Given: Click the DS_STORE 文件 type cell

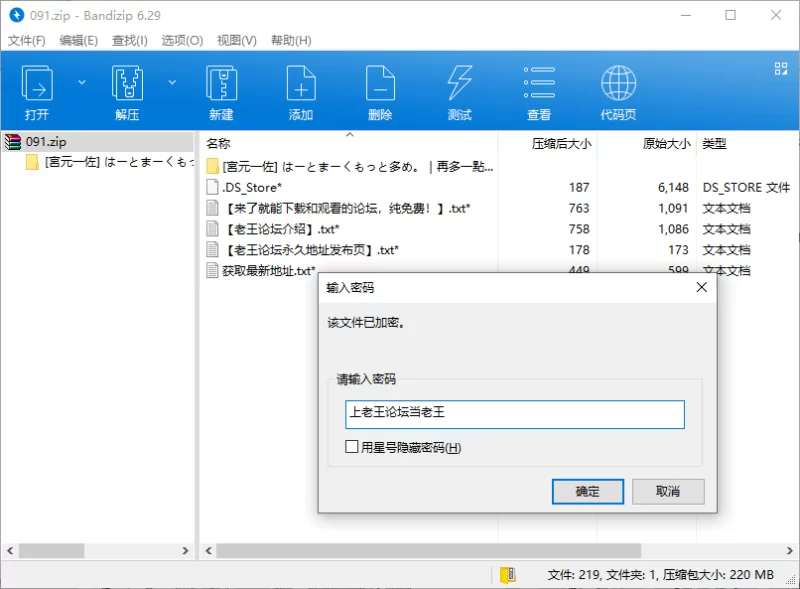Looking at the screenshot, I should [x=746, y=187].
